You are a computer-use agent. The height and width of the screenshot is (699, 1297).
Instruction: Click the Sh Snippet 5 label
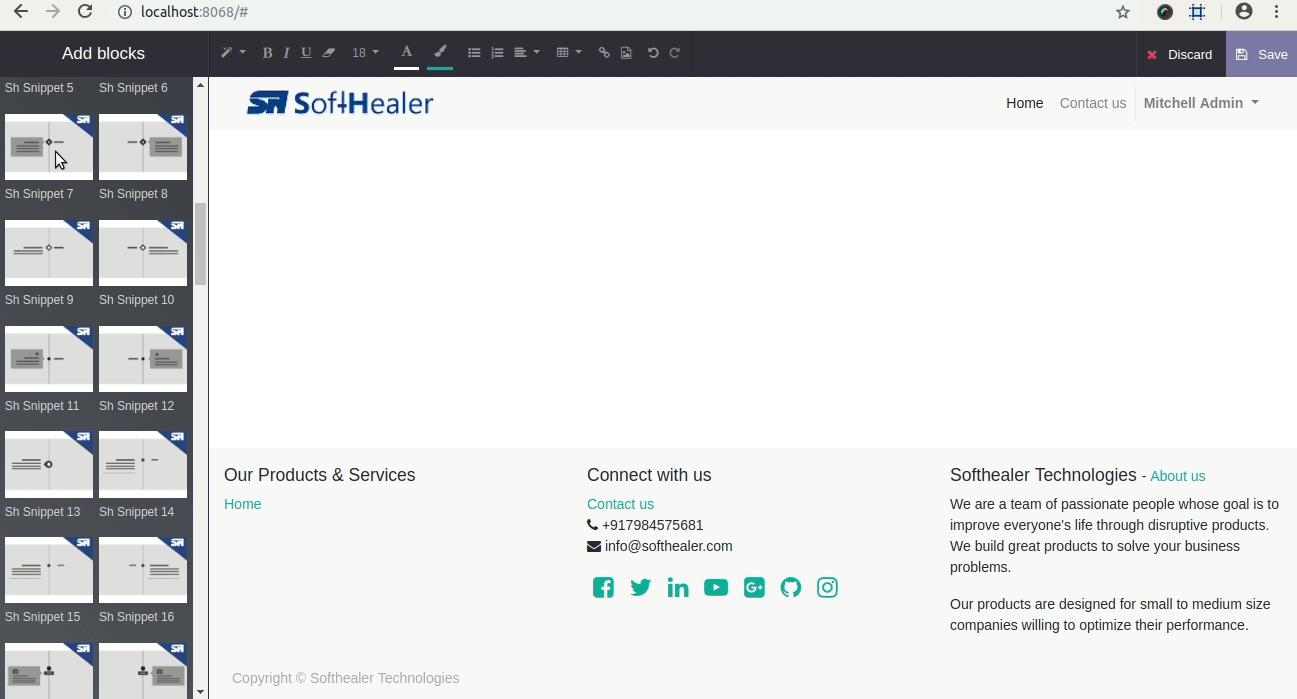39,88
